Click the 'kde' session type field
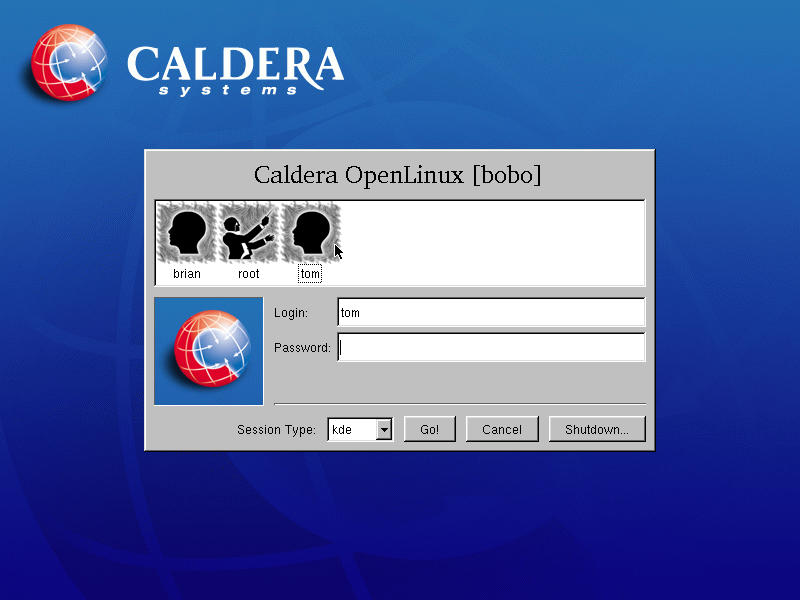This screenshot has width=800, height=600. point(351,430)
